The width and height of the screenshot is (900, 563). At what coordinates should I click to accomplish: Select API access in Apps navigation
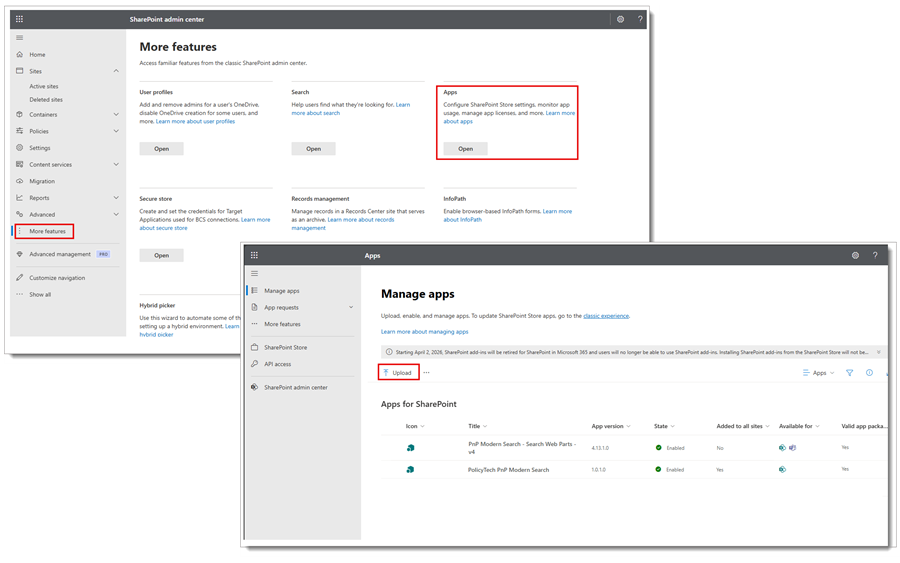click(277, 364)
